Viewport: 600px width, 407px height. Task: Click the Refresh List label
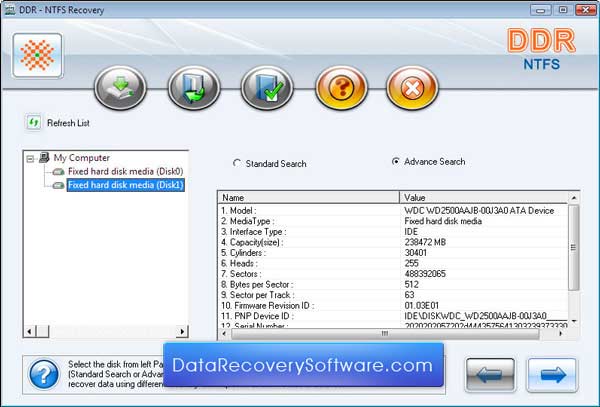click(x=68, y=123)
